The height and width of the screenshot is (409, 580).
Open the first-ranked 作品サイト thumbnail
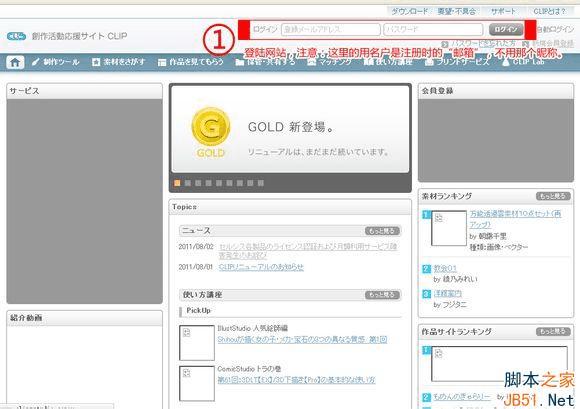coord(499,364)
